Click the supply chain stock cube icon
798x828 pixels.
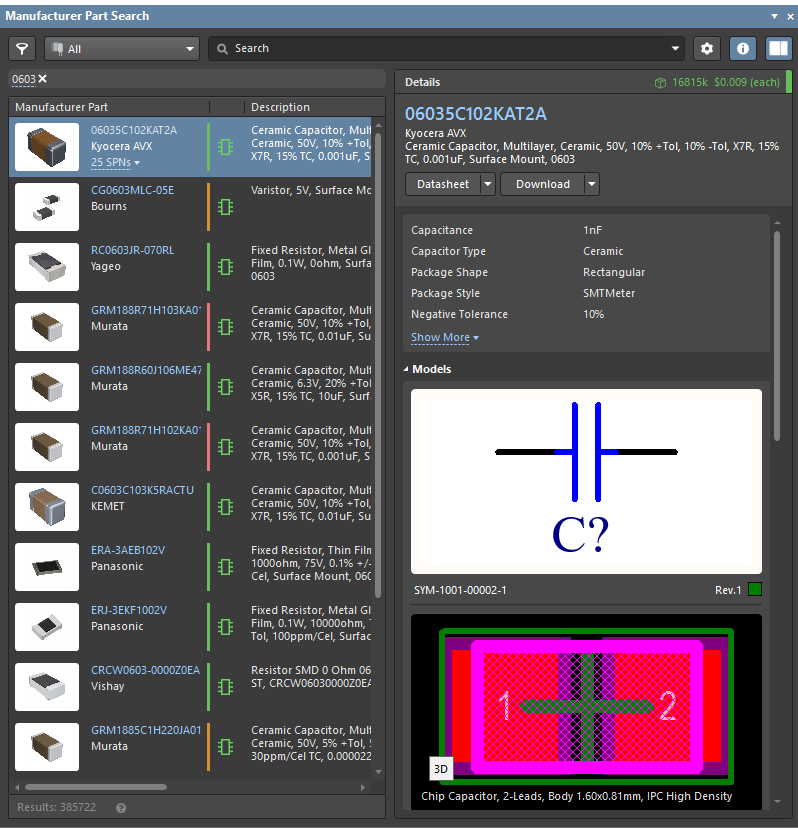(x=660, y=82)
